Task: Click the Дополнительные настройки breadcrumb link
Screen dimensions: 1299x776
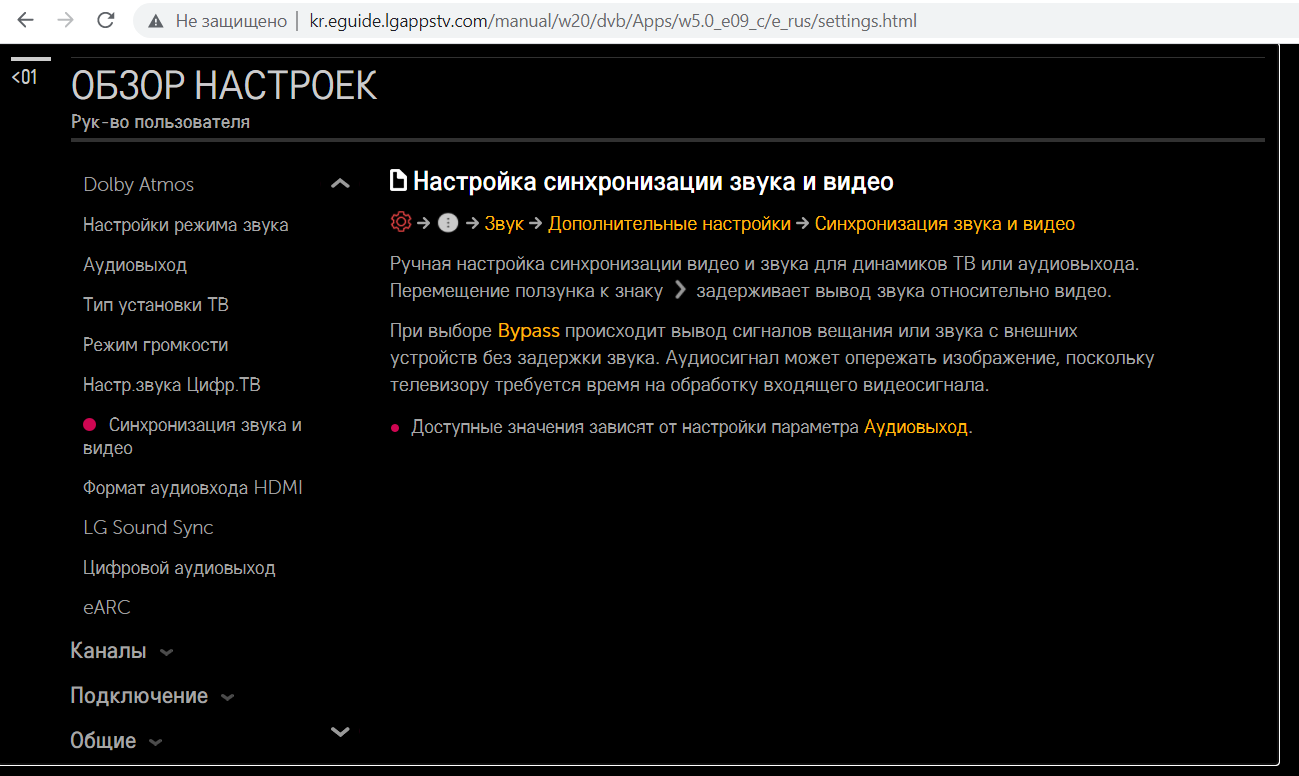Action: 668,224
